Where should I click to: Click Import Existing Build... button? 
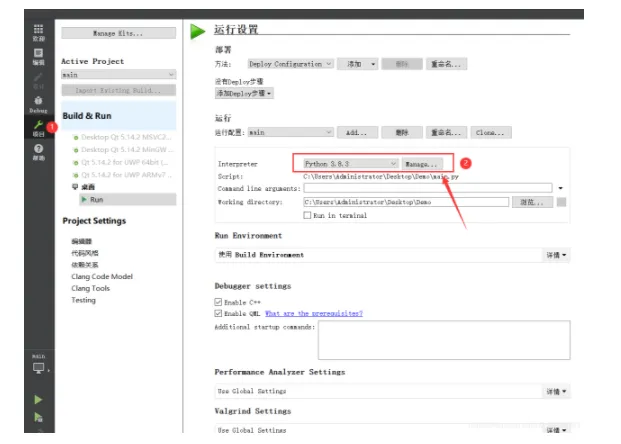[x=118, y=90]
